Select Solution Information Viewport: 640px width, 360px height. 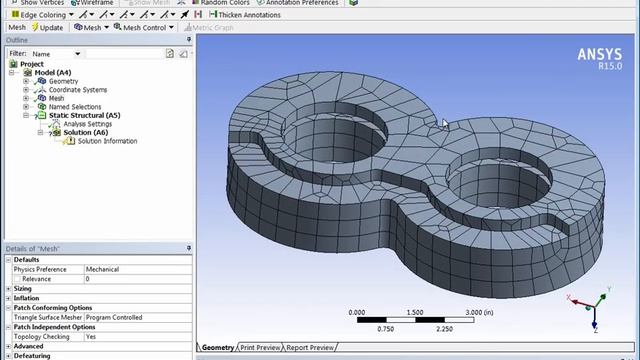coord(107,141)
